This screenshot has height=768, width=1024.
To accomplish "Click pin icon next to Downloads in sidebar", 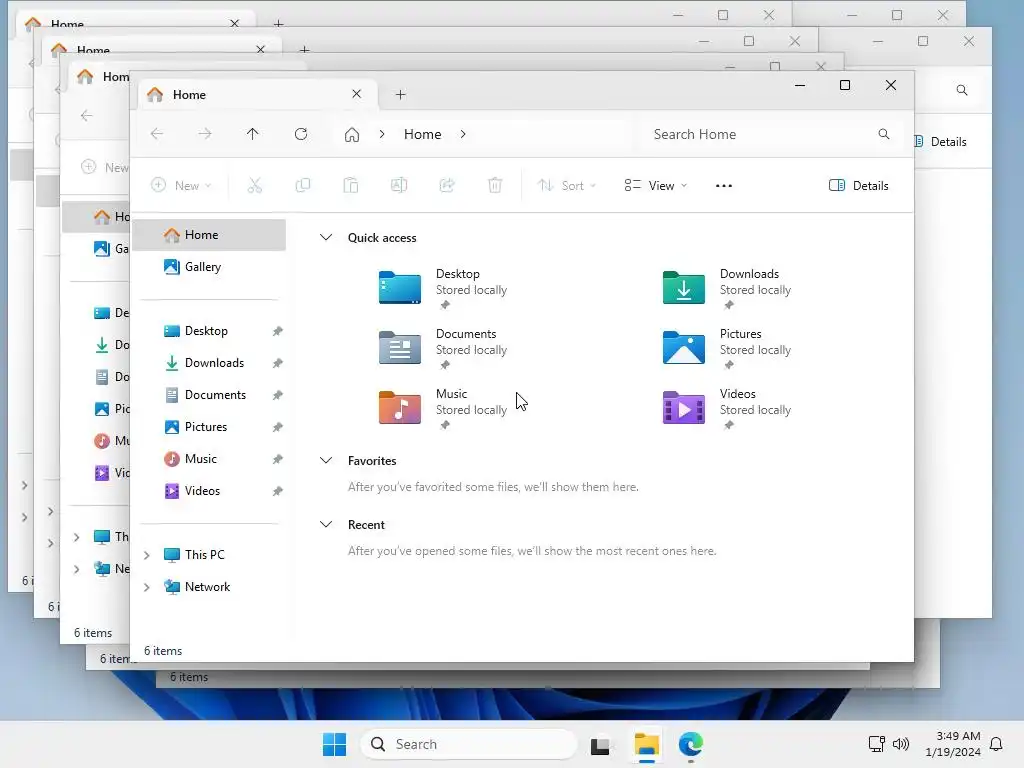I will click(278, 363).
